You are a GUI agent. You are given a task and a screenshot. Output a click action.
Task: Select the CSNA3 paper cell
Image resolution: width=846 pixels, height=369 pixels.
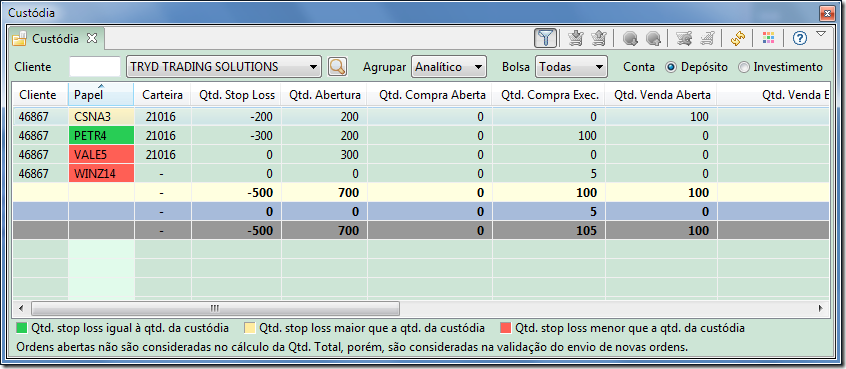(x=101, y=117)
